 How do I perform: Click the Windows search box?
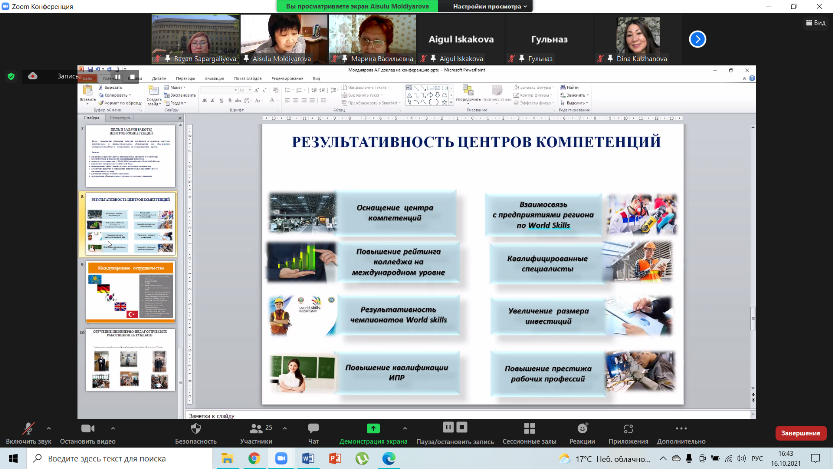(x=120, y=457)
